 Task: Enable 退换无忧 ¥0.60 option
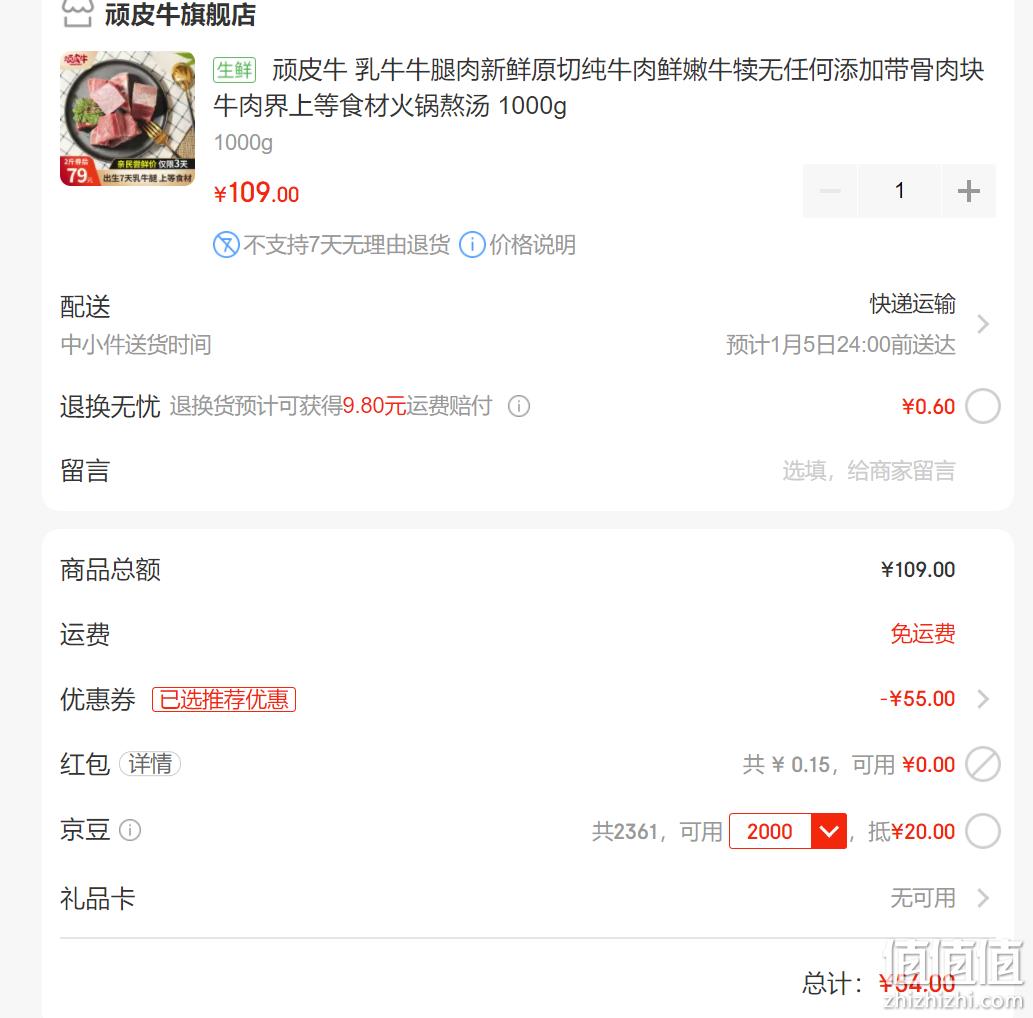[x=982, y=406]
